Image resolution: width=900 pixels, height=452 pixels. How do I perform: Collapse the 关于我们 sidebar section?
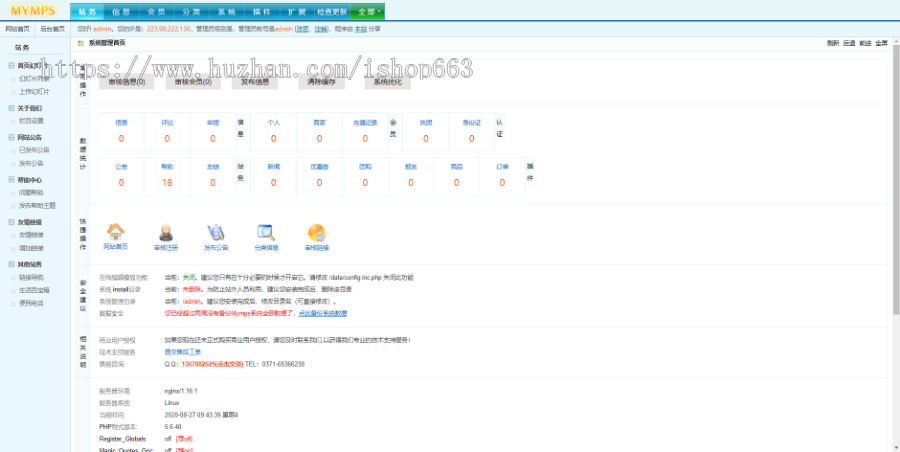tap(11, 107)
